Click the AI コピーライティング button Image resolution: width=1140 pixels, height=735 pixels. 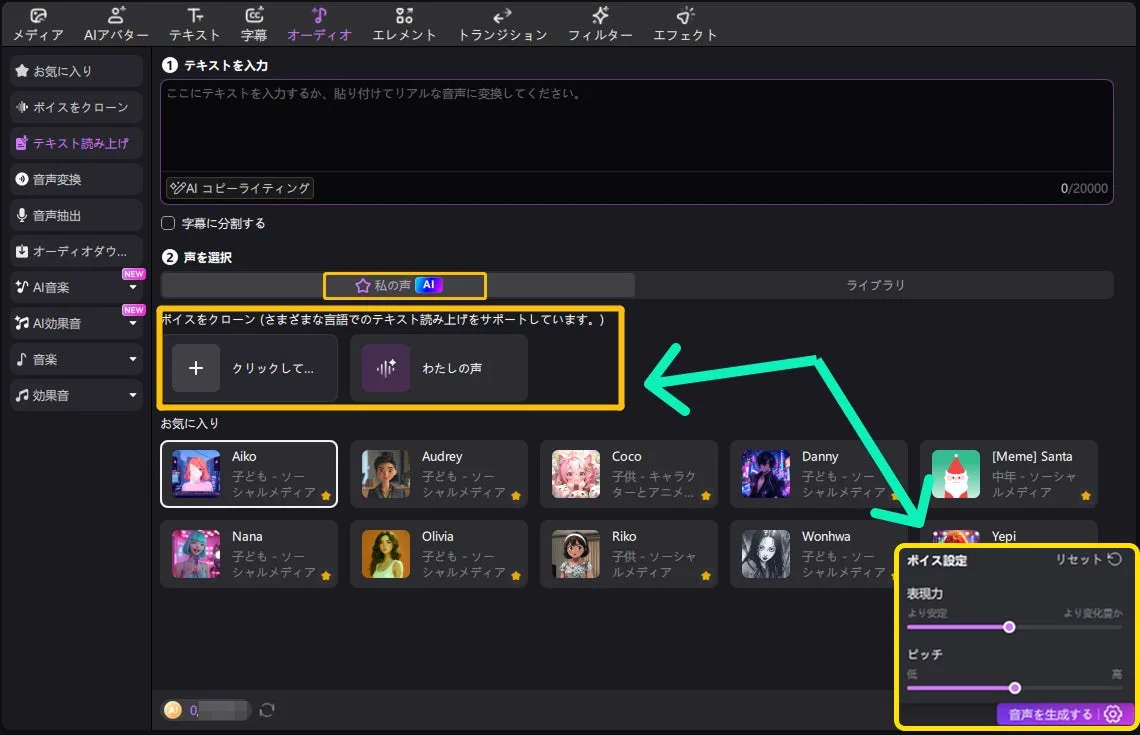240,188
